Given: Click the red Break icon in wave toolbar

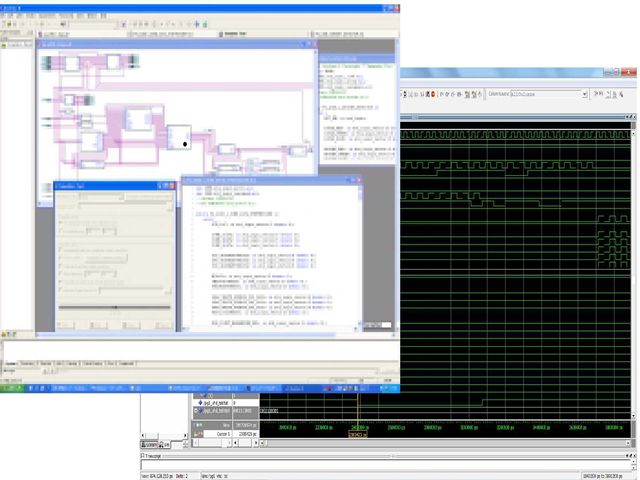Looking at the screenshot, I should coord(433,94).
